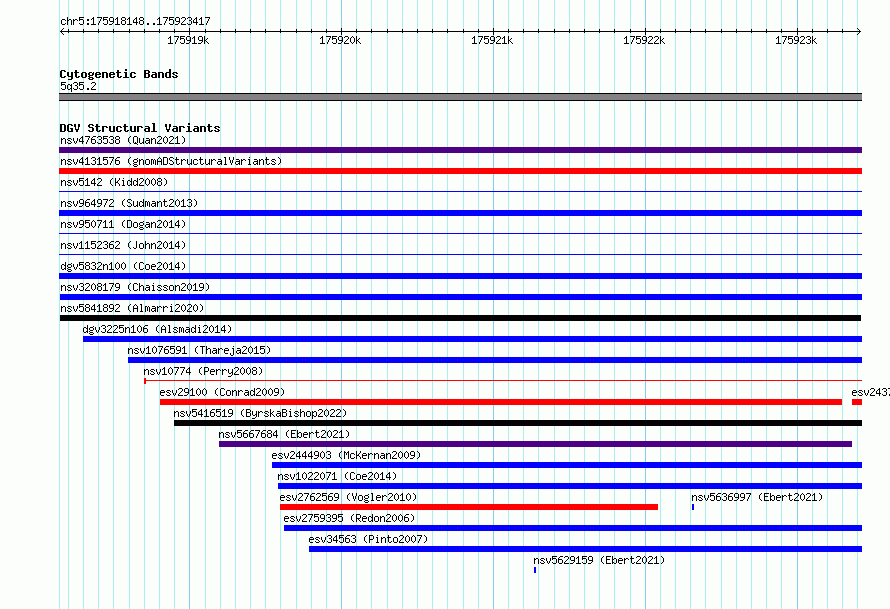Select the blue nsv964972 variant bar

coord(460,213)
